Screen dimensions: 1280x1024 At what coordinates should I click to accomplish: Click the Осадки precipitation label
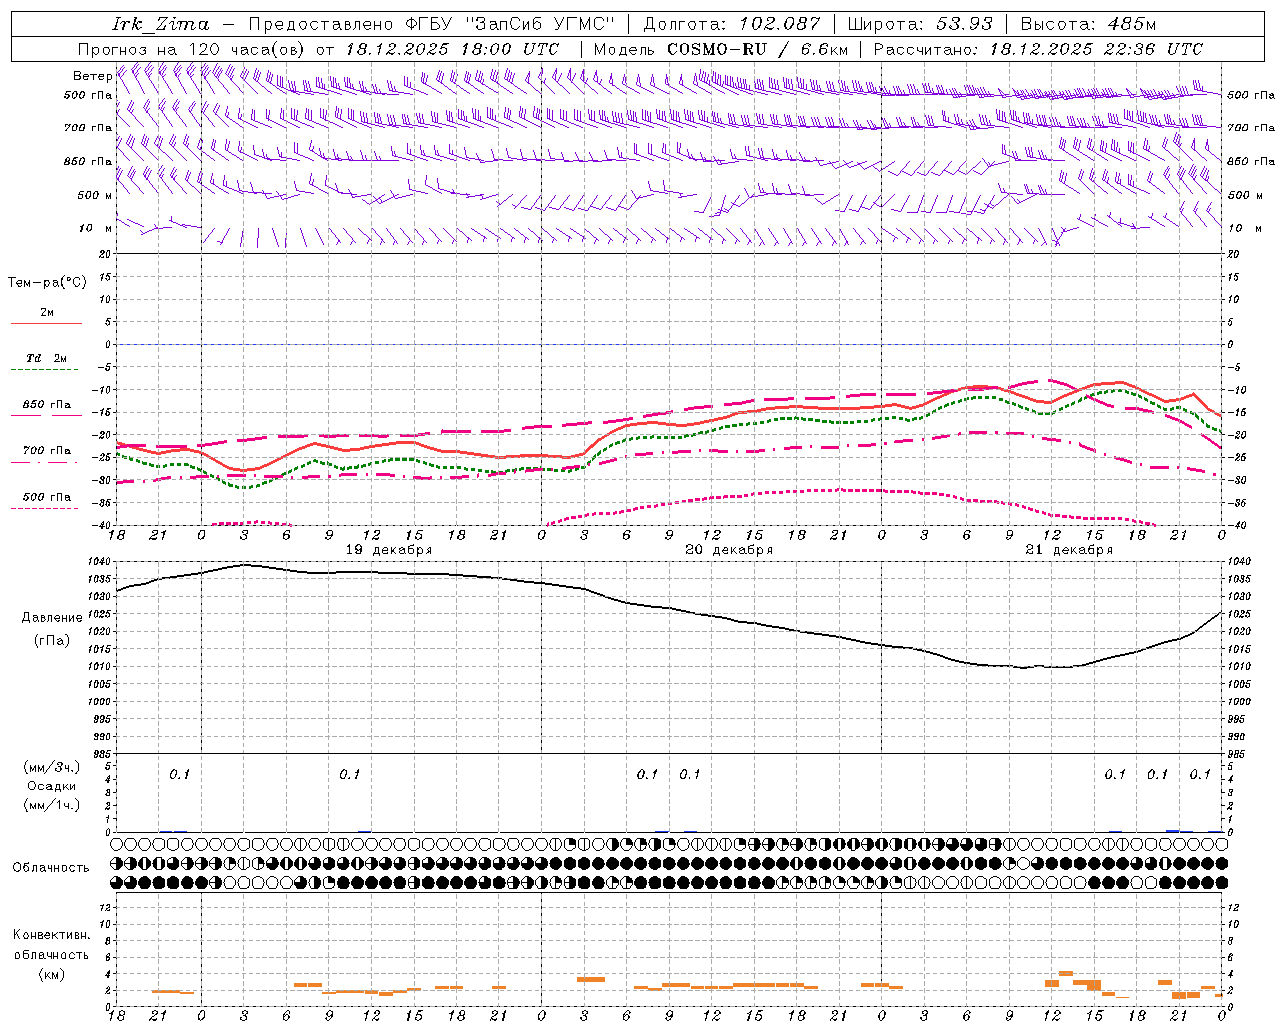coord(52,786)
